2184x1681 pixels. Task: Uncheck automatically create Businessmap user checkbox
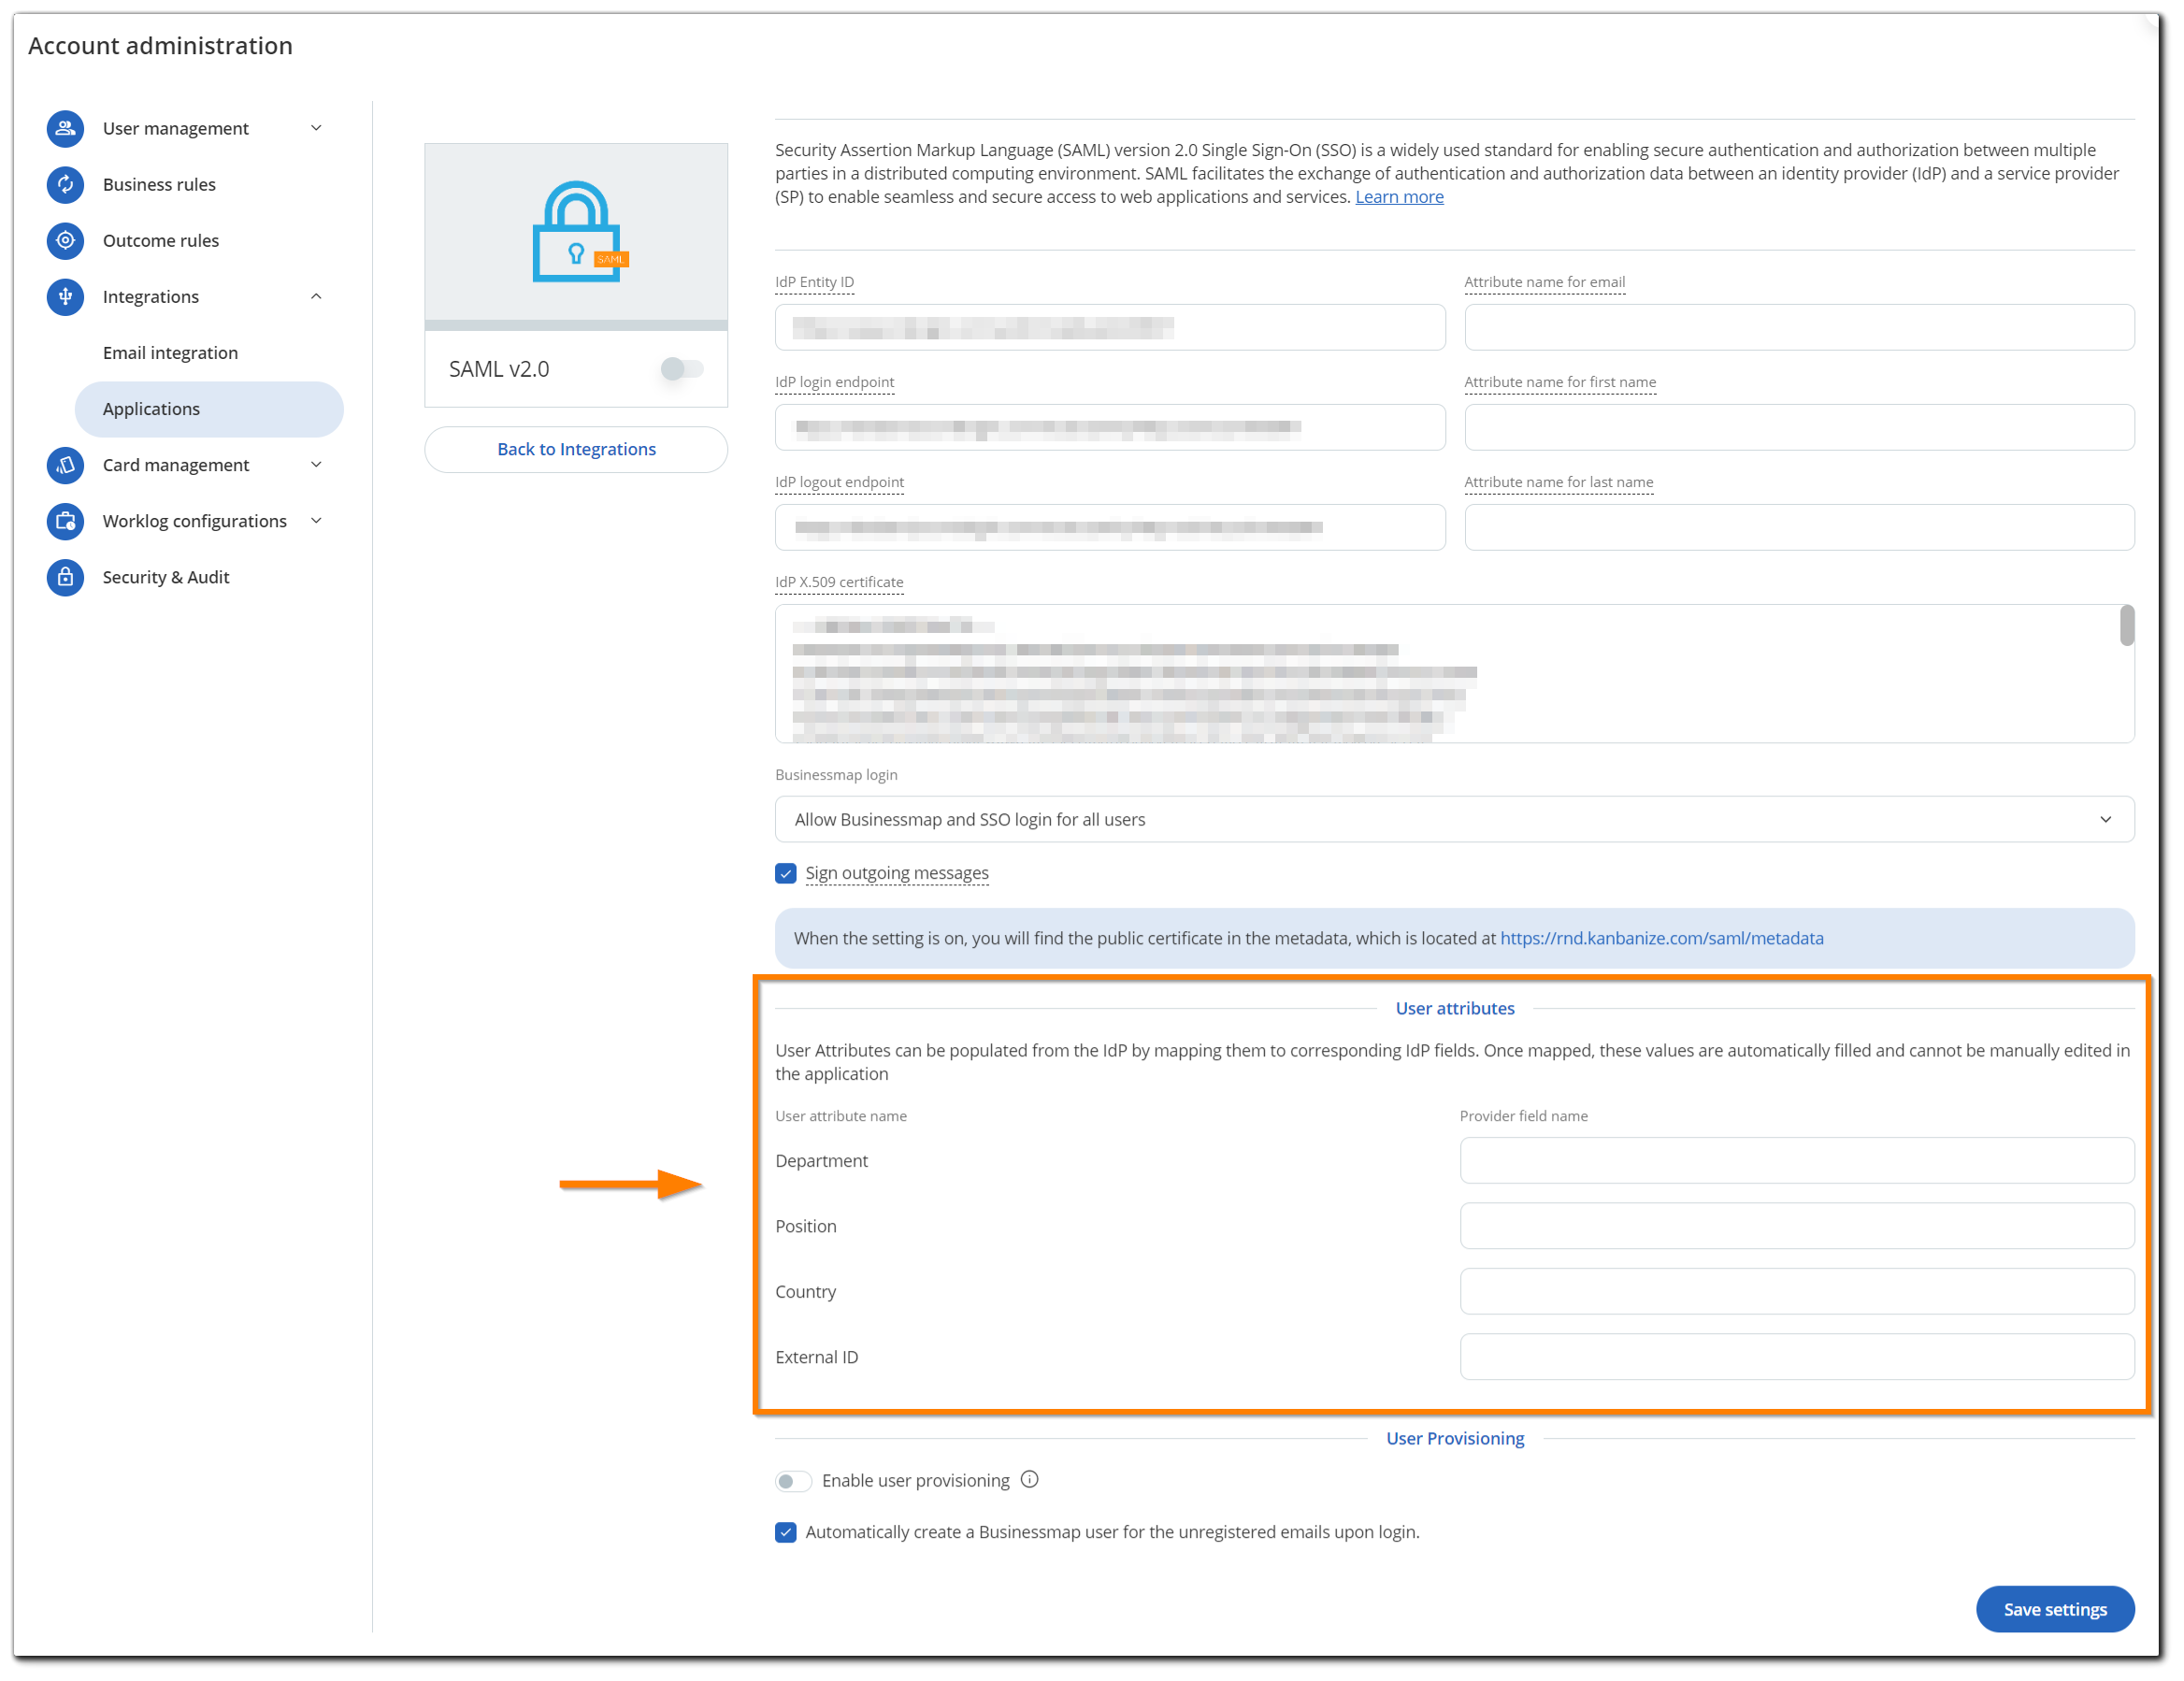(786, 1532)
